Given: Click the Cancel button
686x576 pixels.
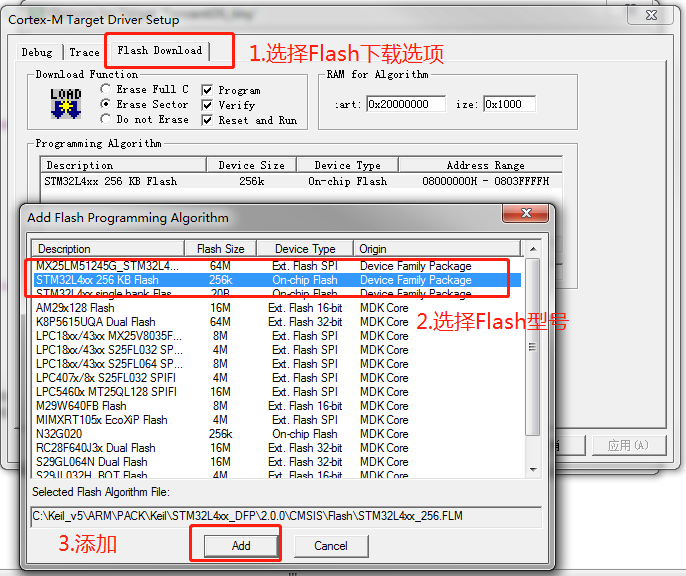Looking at the screenshot, I should click(x=331, y=546).
